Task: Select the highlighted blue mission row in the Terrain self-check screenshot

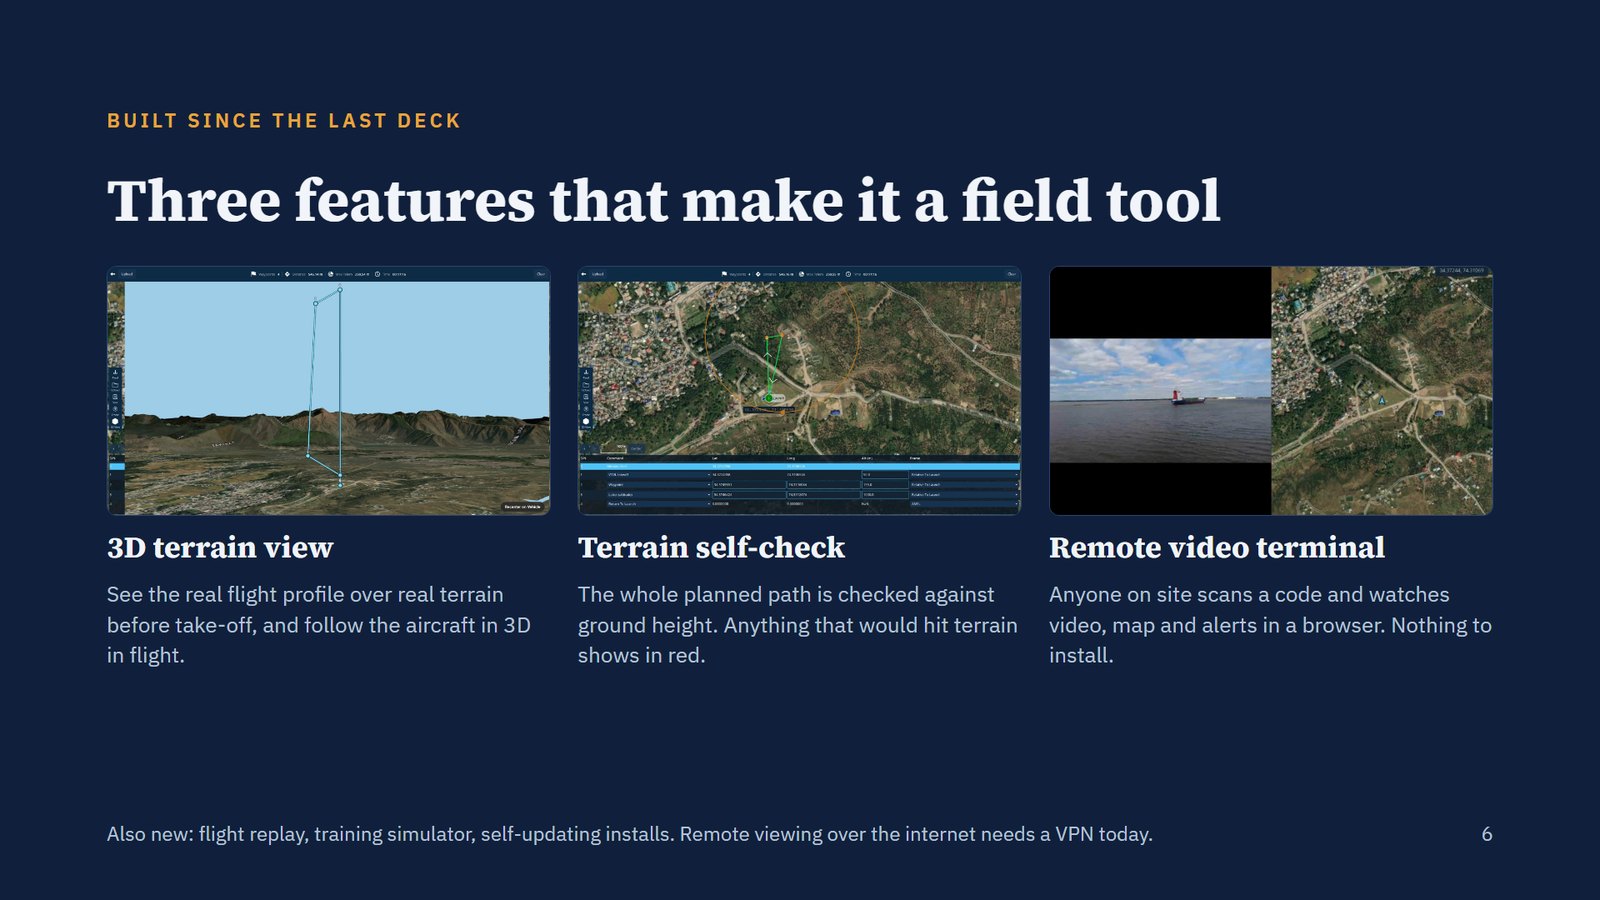Action: (799, 466)
